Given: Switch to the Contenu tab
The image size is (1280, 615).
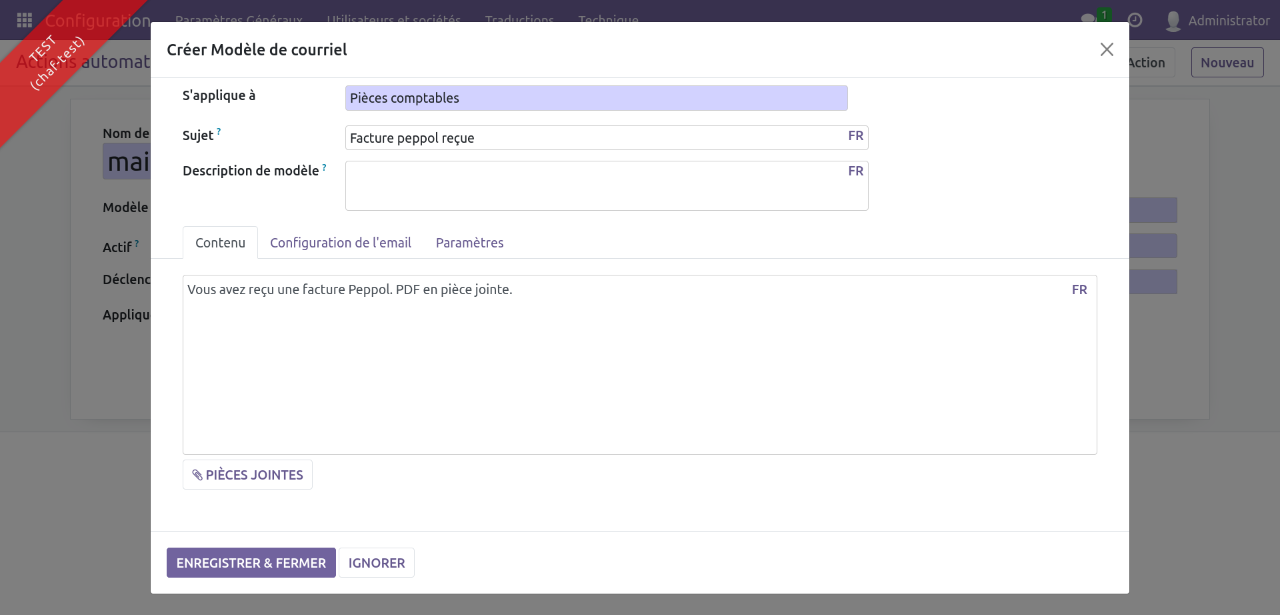Looking at the screenshot, I should [220, 243].
